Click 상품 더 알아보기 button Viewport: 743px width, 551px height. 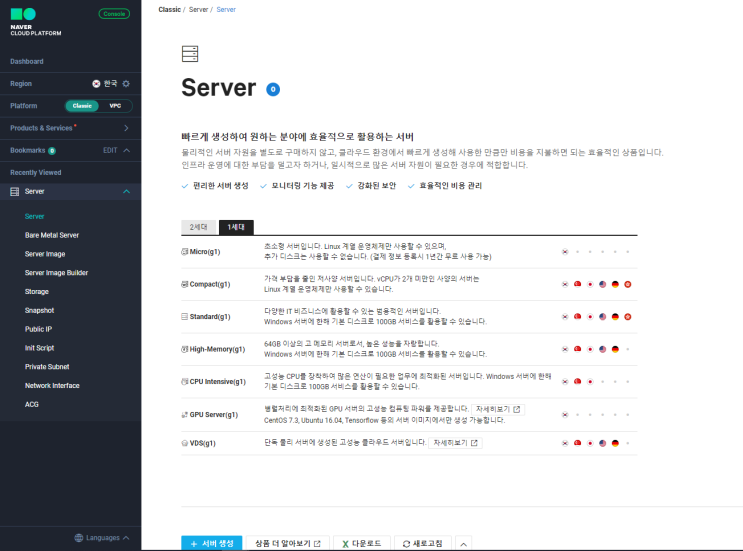coord(288,543)
